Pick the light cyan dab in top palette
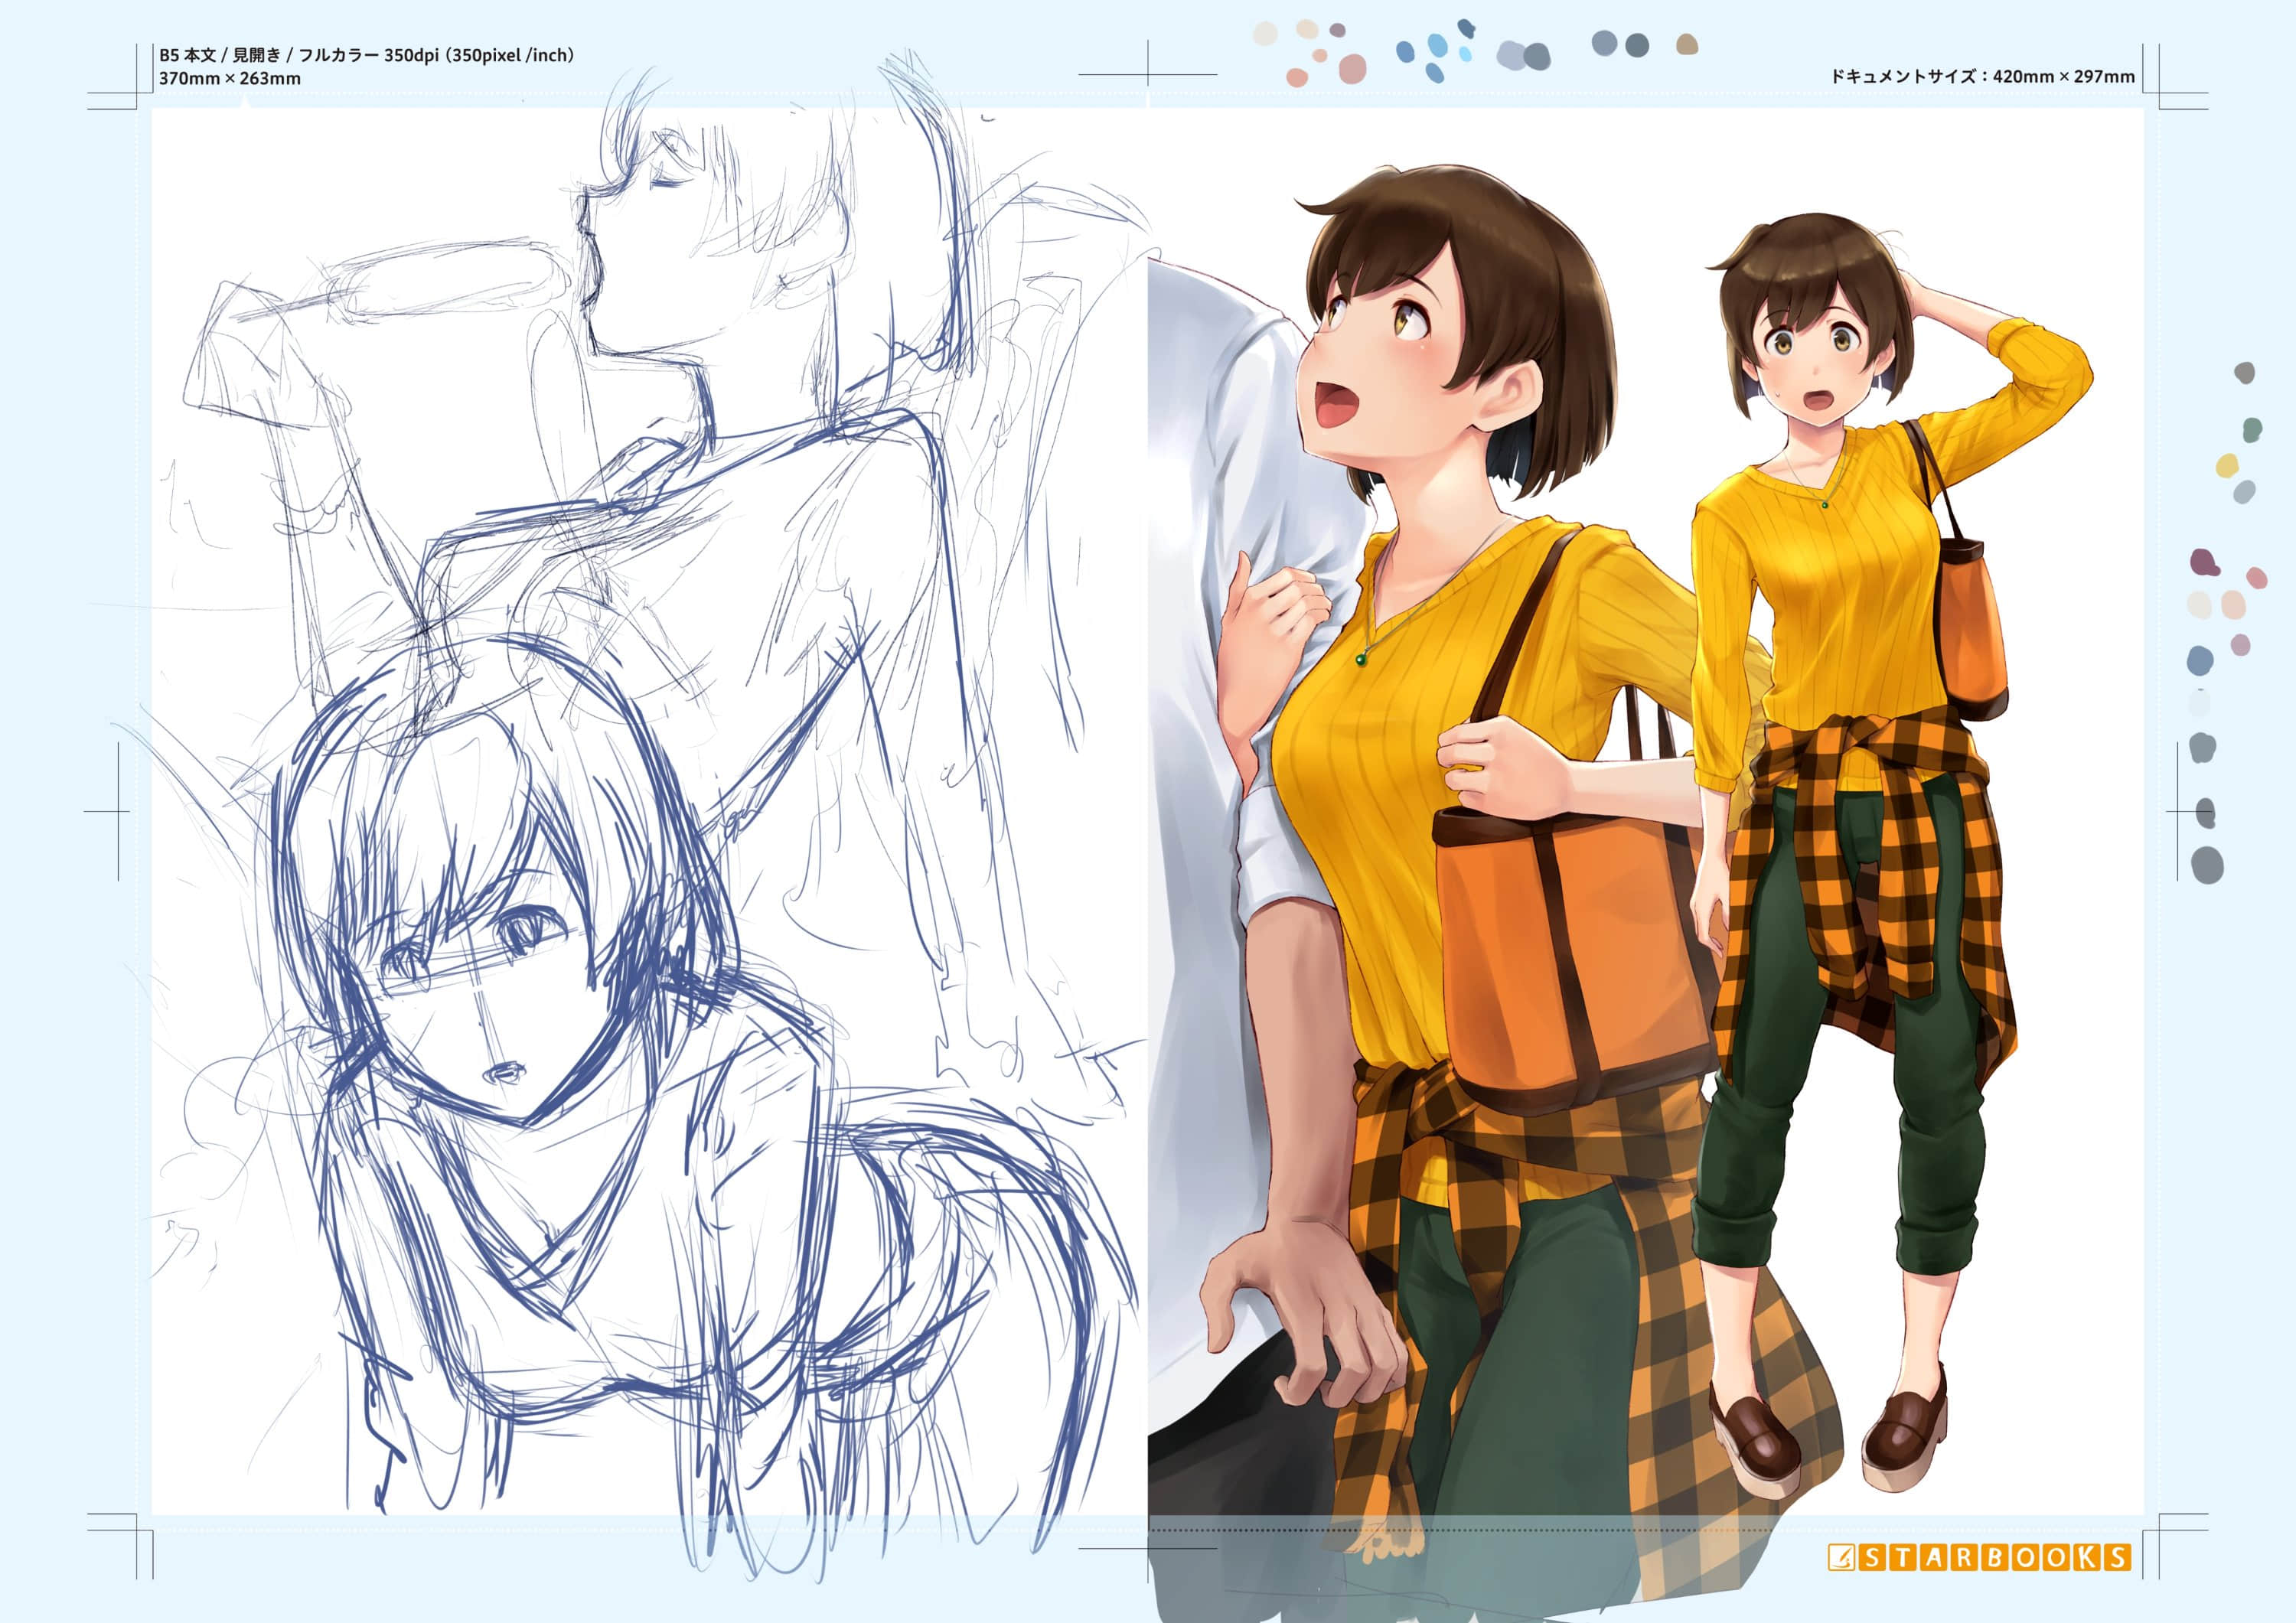The height and width of the screenshot is (1623, 2296). coord(1465,53)
